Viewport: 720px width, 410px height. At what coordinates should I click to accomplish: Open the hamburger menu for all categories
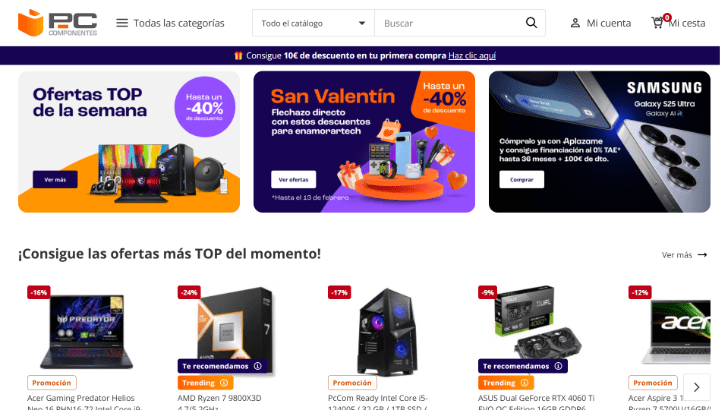pos(122,23)
